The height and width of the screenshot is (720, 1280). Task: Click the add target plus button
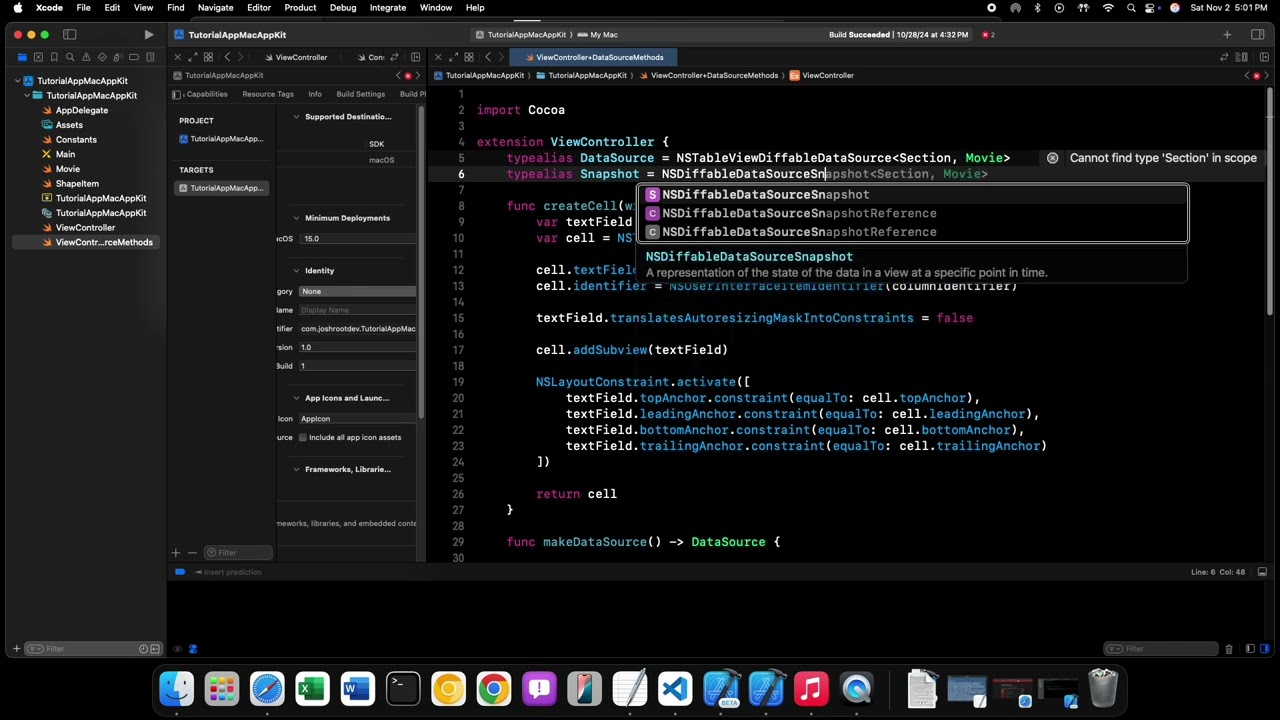(176, 552)
